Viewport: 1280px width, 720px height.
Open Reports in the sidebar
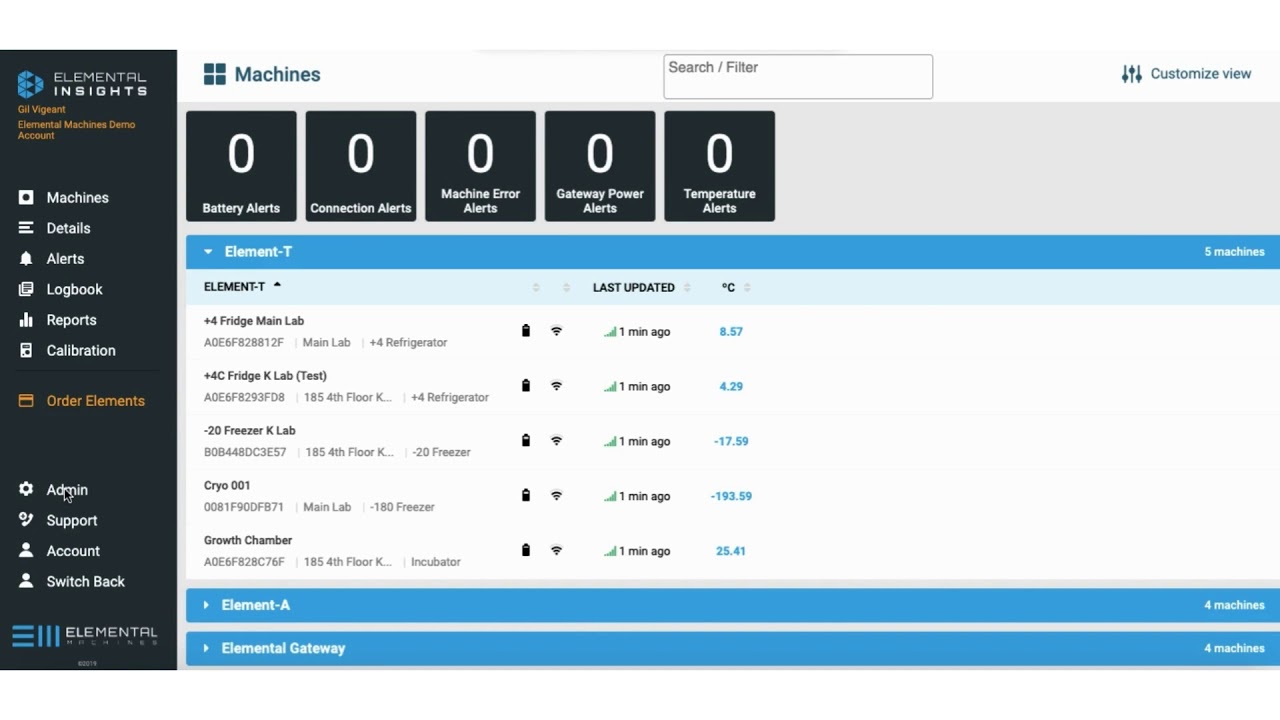(71, 320)
